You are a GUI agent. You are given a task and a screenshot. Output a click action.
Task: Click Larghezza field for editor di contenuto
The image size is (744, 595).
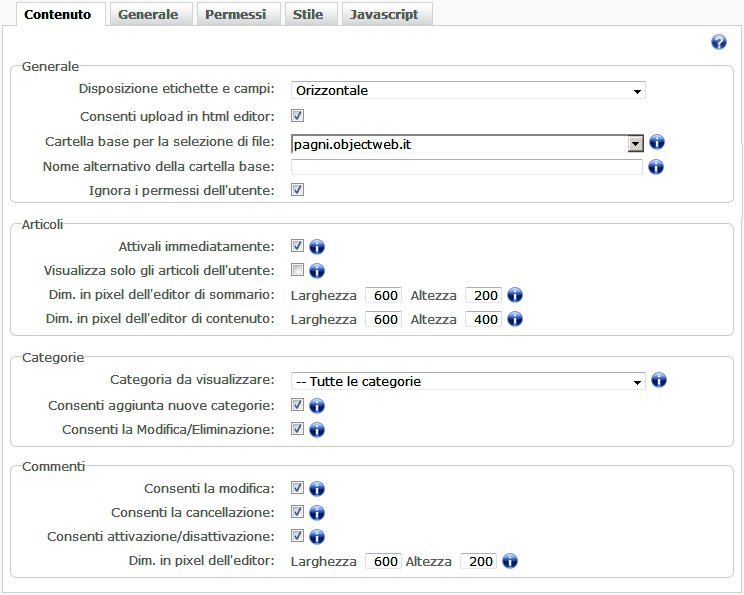pyautogui.click(x=383, y=319)
